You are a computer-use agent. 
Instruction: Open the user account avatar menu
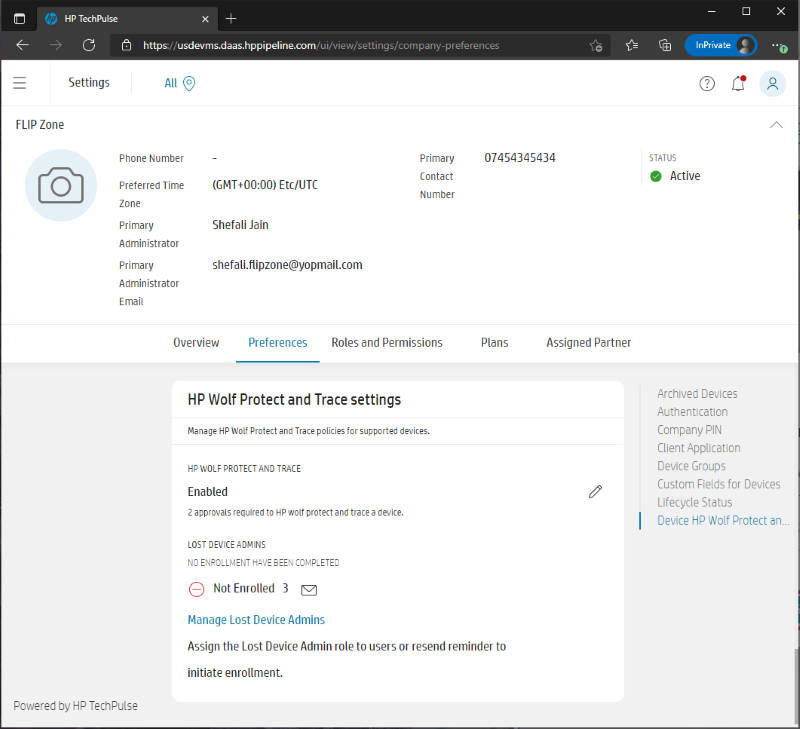pyautogui.click(x=772, y=83)
